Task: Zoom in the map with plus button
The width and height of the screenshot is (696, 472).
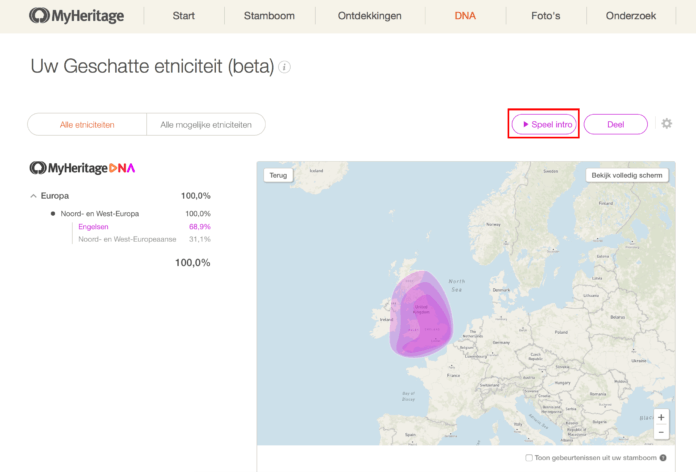Action: pyautogui.click(x=661, y=417)
